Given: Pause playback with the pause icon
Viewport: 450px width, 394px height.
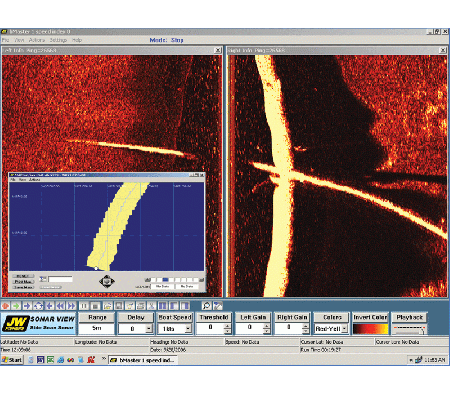Looking at the screenshot, I should click(84, 306).
